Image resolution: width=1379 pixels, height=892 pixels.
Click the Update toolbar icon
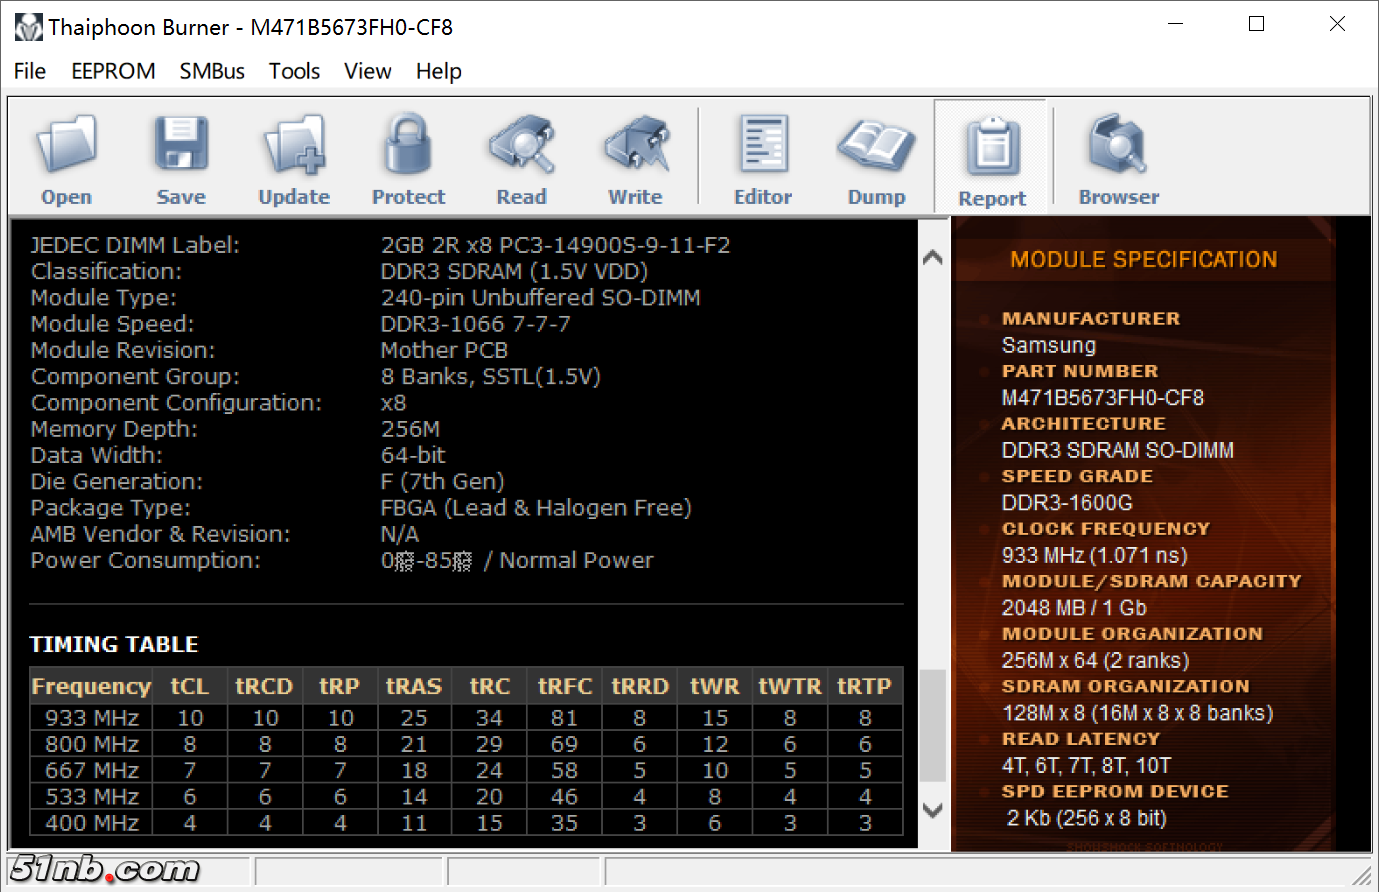(x=294, y=146)
